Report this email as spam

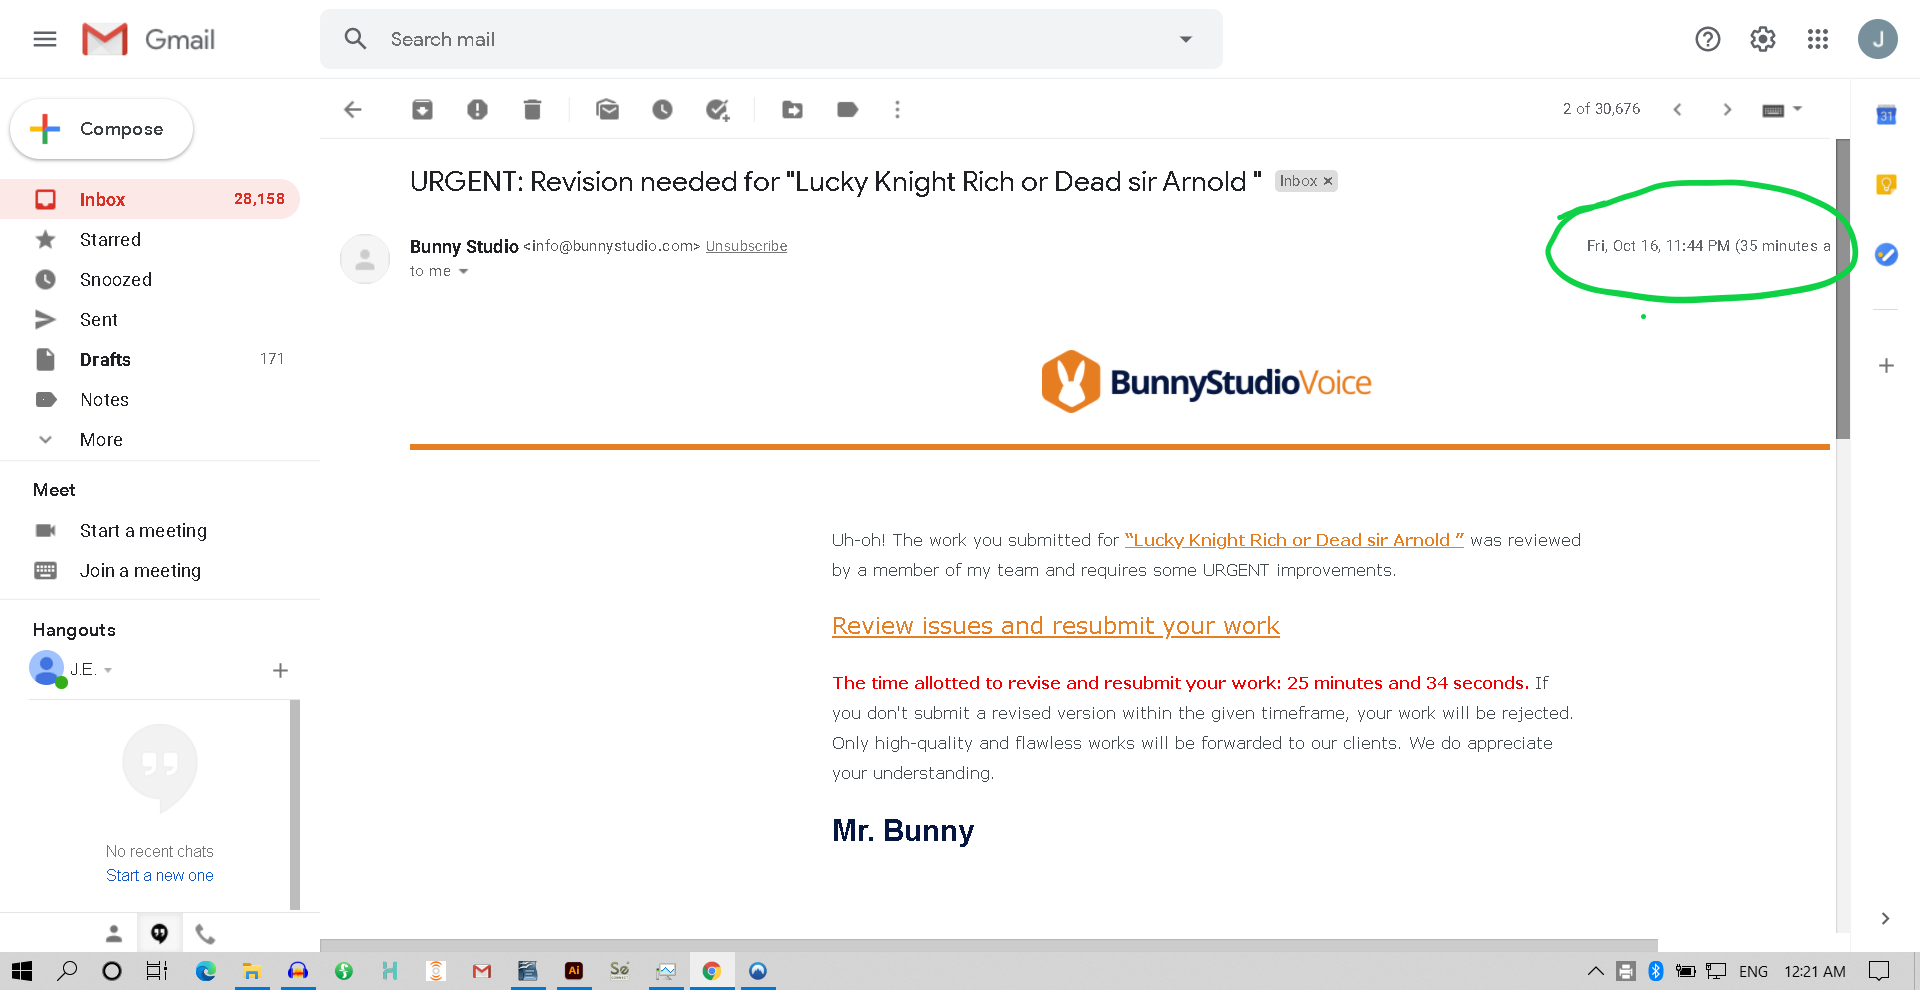(477, 110)
